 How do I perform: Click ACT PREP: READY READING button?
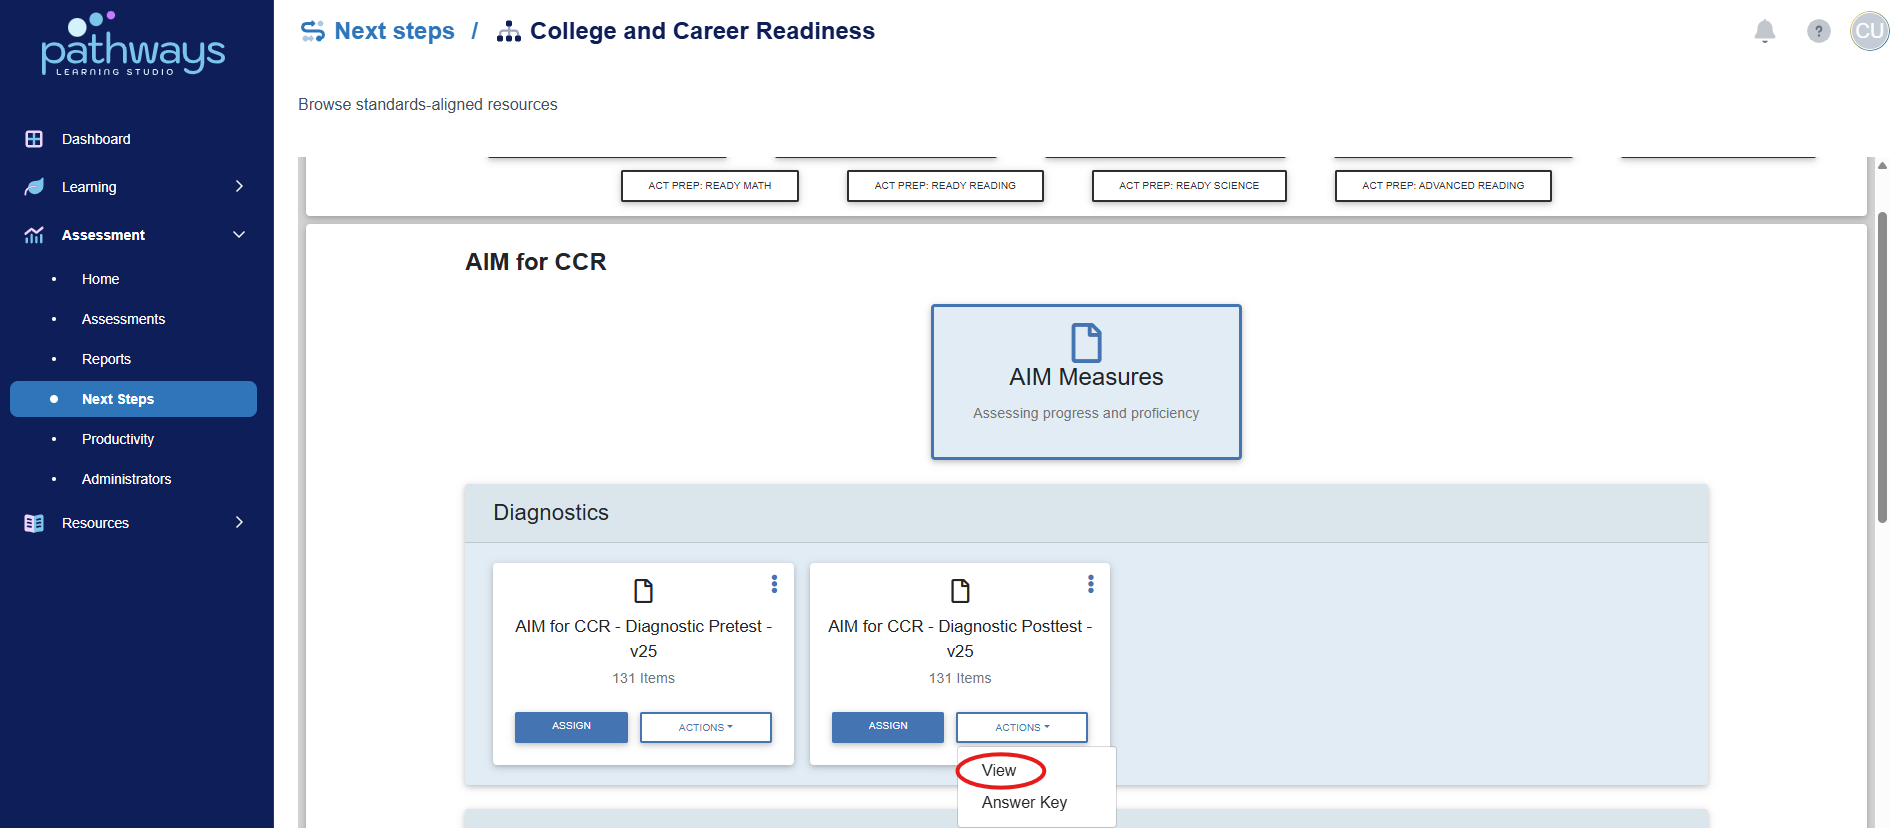click(x=945, y=186)
